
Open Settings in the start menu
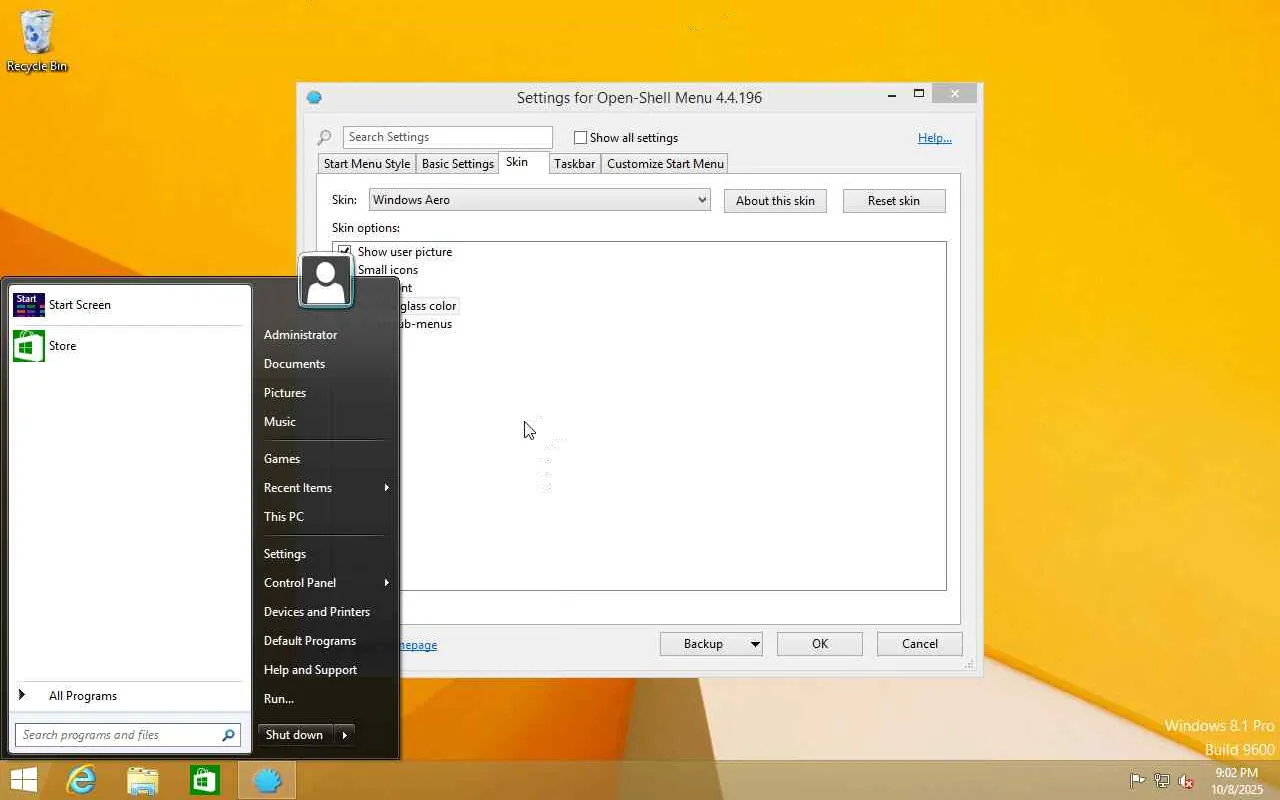(x=285, y=554)
